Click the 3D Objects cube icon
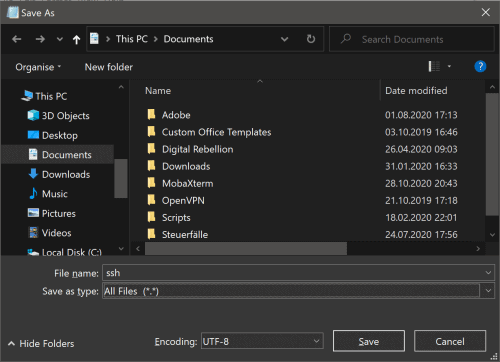The height and width of the screenshot is (362, 500). pos(33,115)
